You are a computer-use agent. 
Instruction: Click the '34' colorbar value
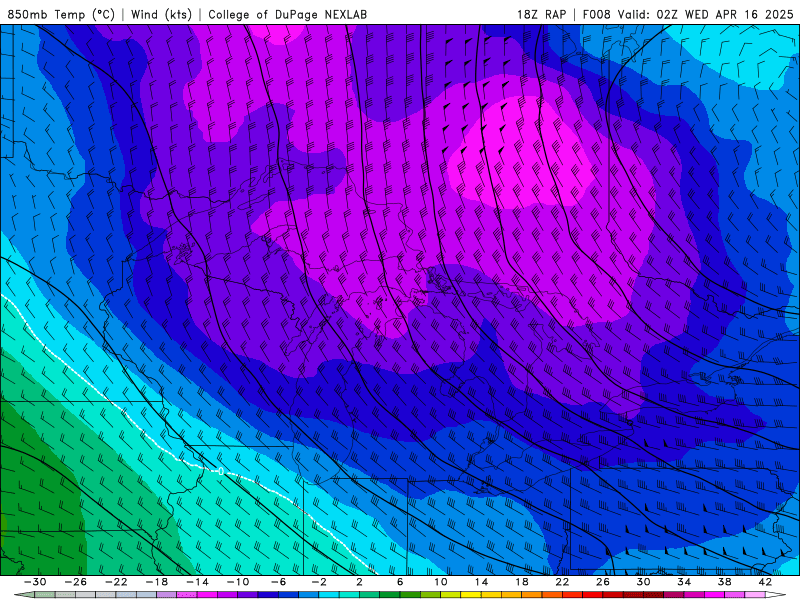click(x=684, y=582)
